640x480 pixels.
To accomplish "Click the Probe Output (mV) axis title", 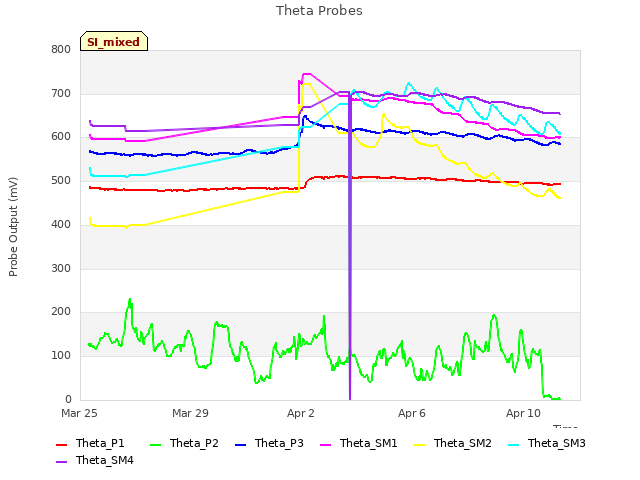I will pyautogui.click(x=13, y=227).
